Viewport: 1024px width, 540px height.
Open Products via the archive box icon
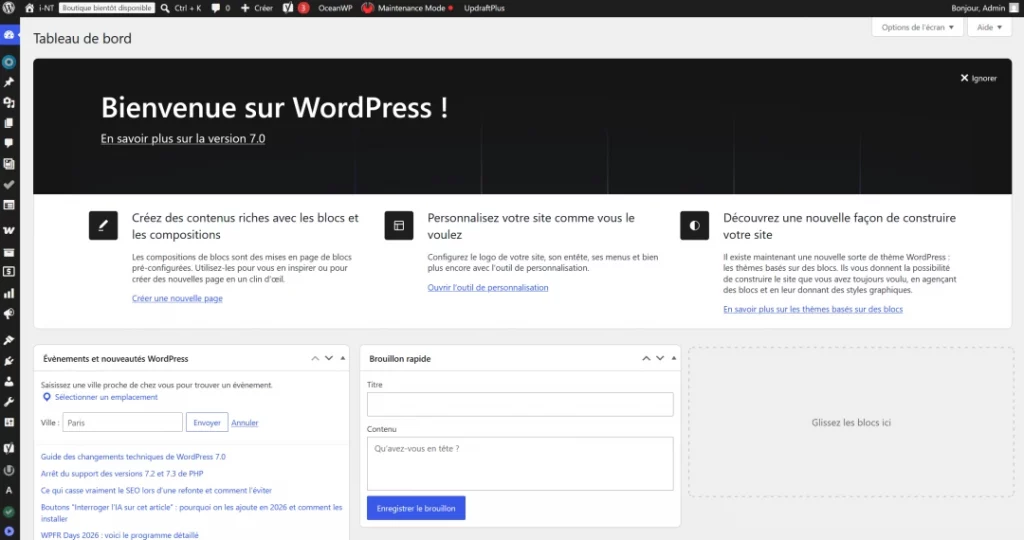9,252
